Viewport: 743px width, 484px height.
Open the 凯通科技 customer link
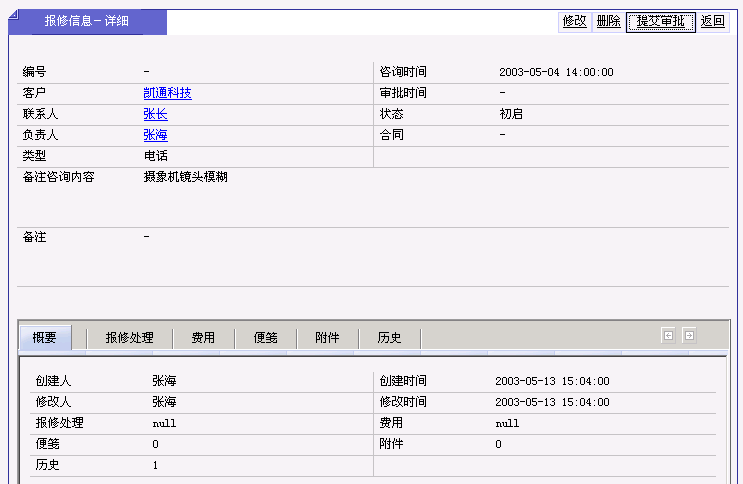pos(167,93)
